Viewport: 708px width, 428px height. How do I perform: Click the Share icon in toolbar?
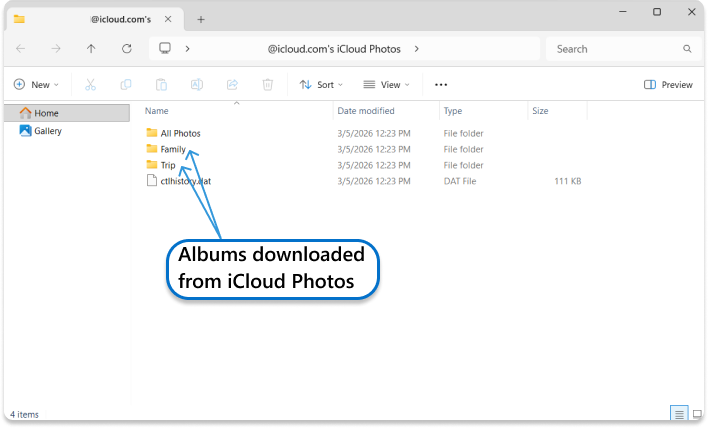(x=232, y=84)
